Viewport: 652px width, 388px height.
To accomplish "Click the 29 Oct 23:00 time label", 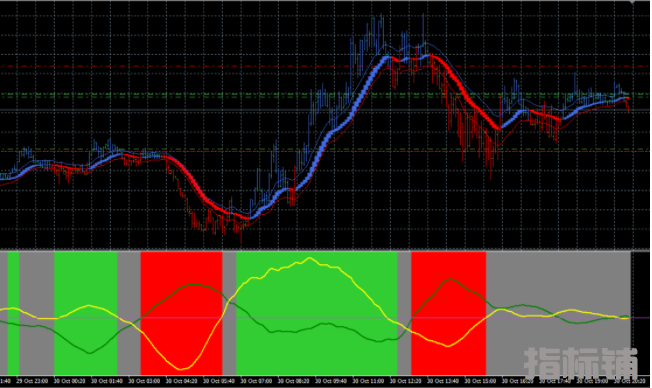I will (x=32, y=381).
